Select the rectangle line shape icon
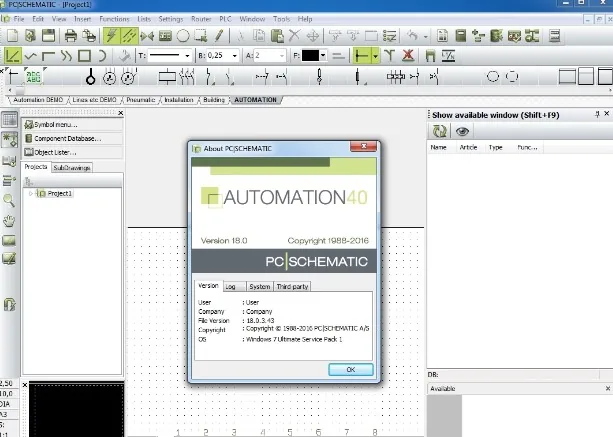 (84, 56)
